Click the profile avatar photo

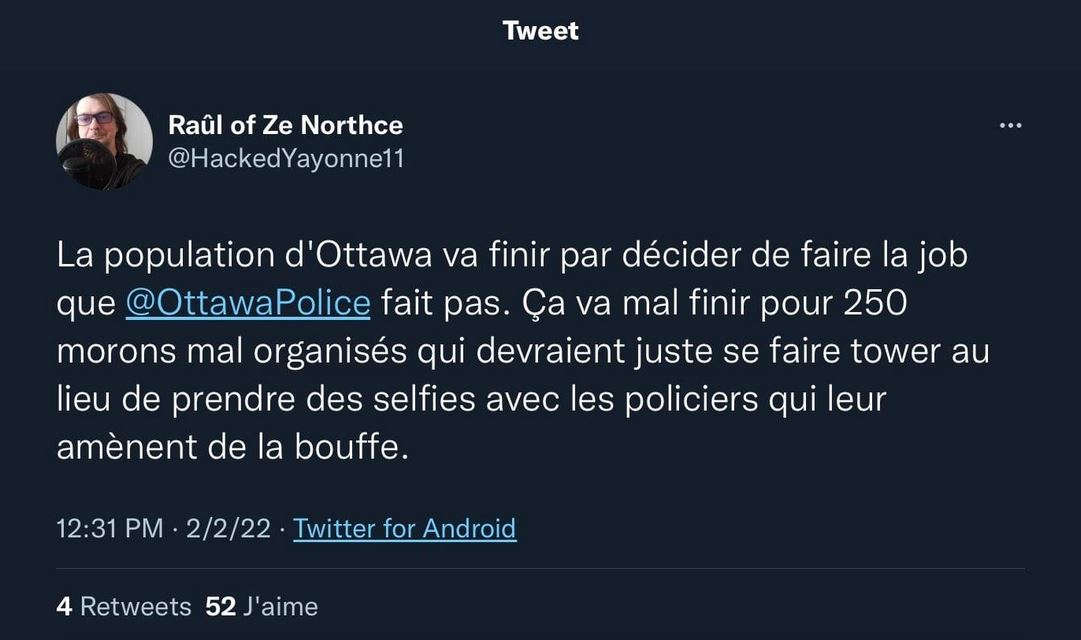point(104,141)
